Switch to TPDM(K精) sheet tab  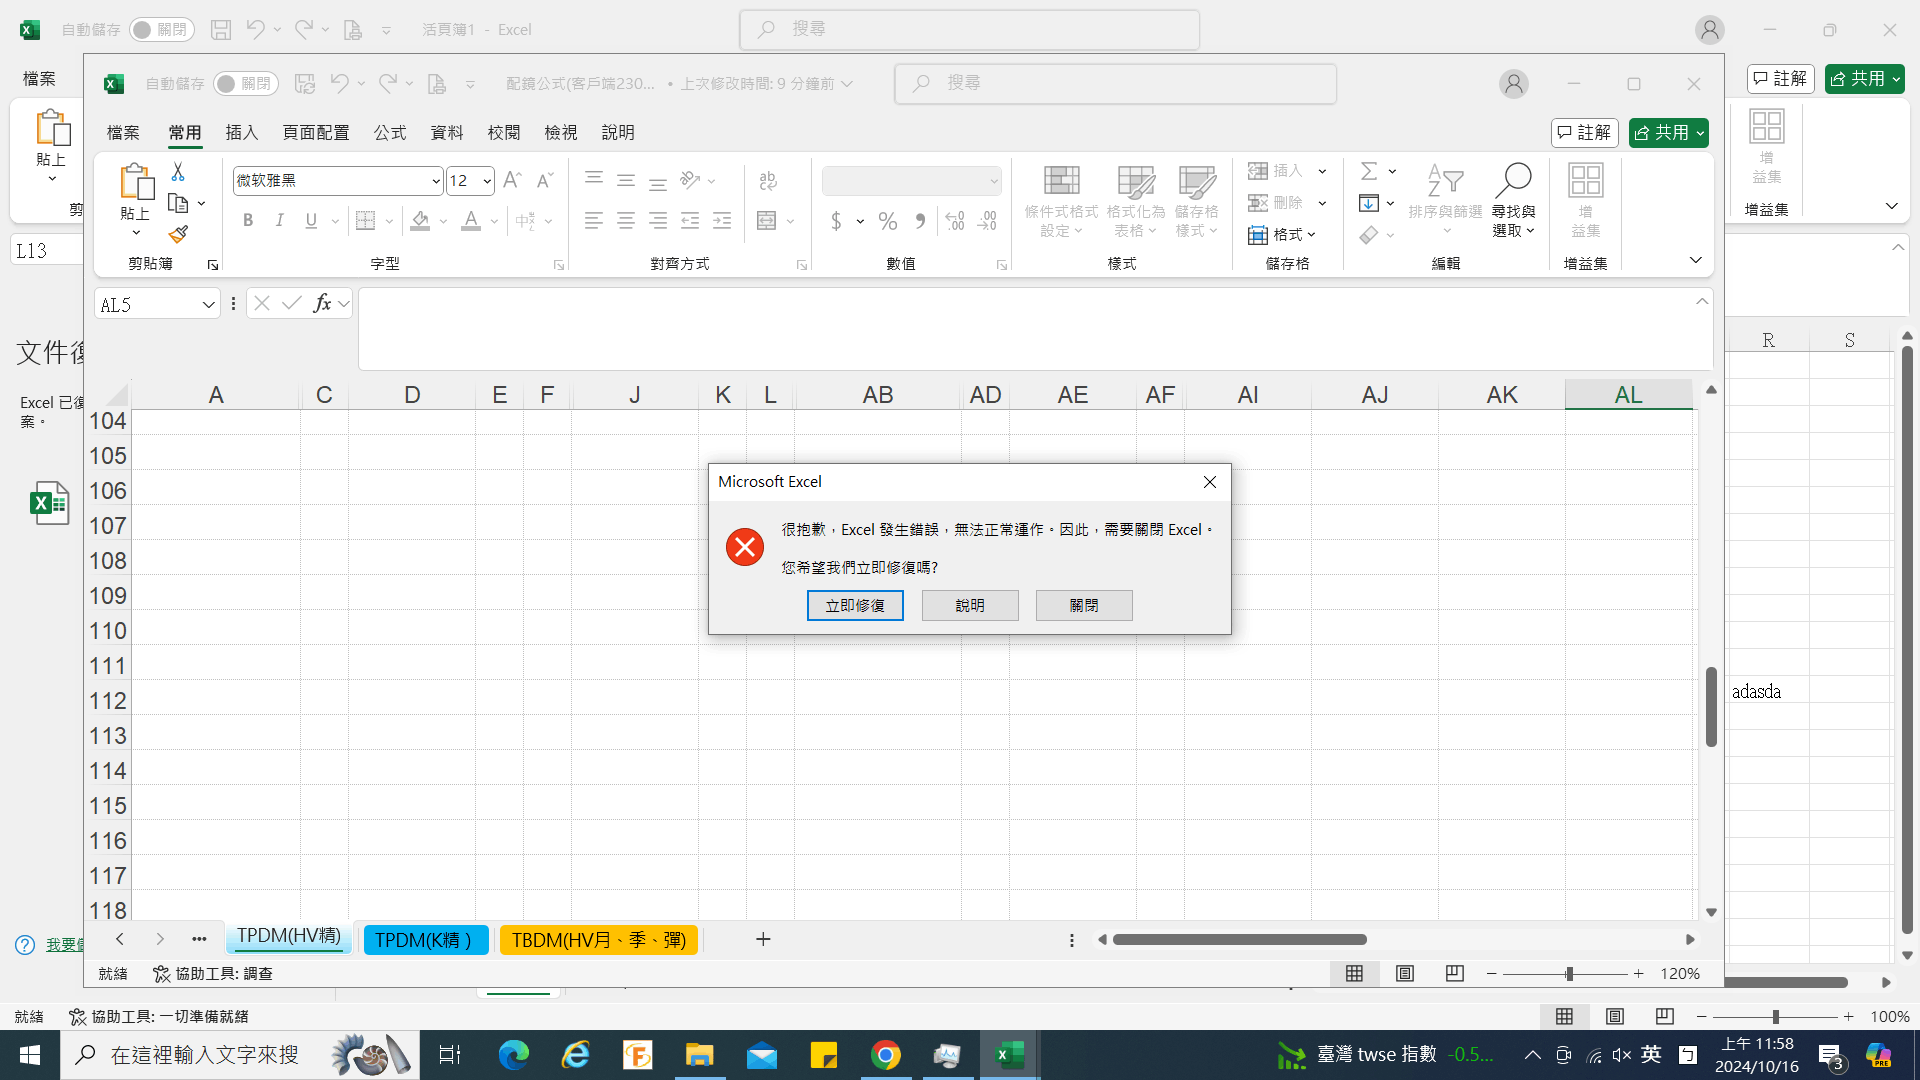pos(424,940)
